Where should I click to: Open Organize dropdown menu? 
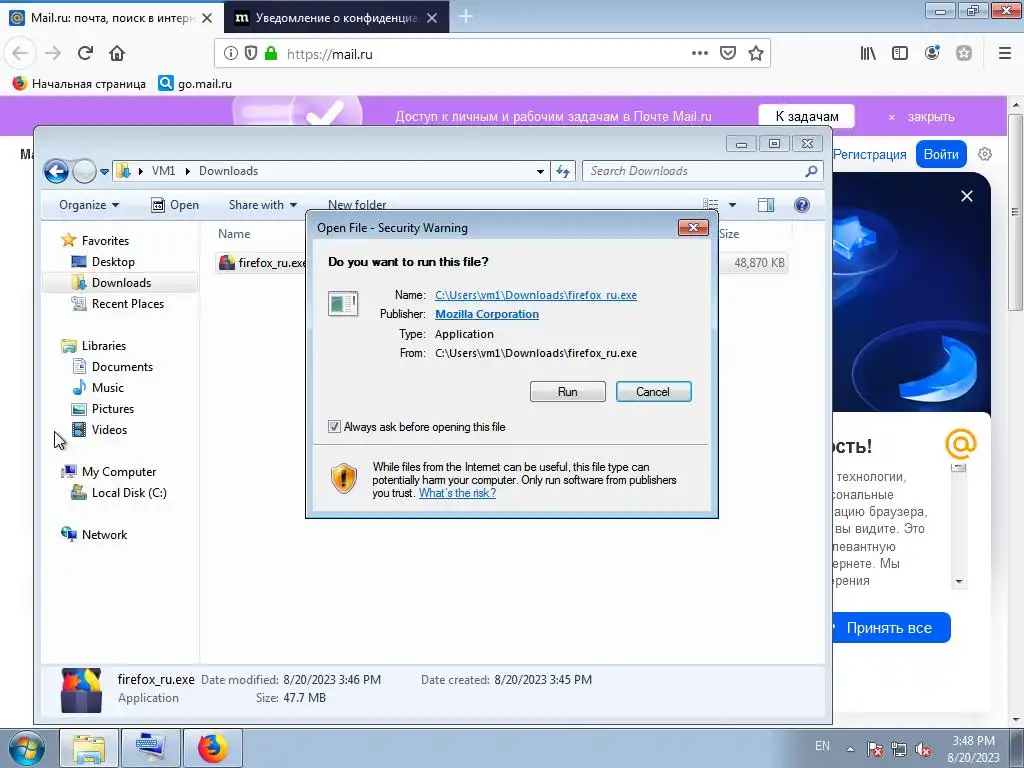click(89, 205)
